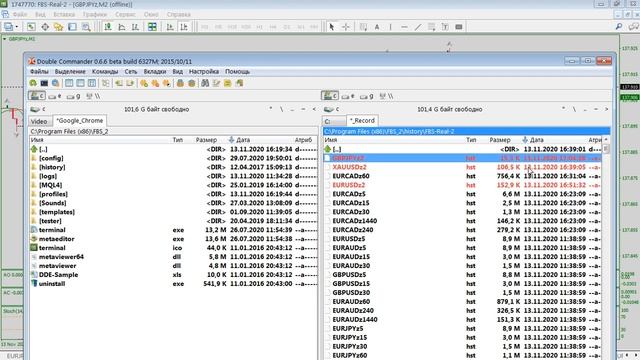Image resolution: width=640 pixels, height=360 pixels.
Task: Sort right panel by Тип column
Action: pyautogui.click(x=471, y=140)
